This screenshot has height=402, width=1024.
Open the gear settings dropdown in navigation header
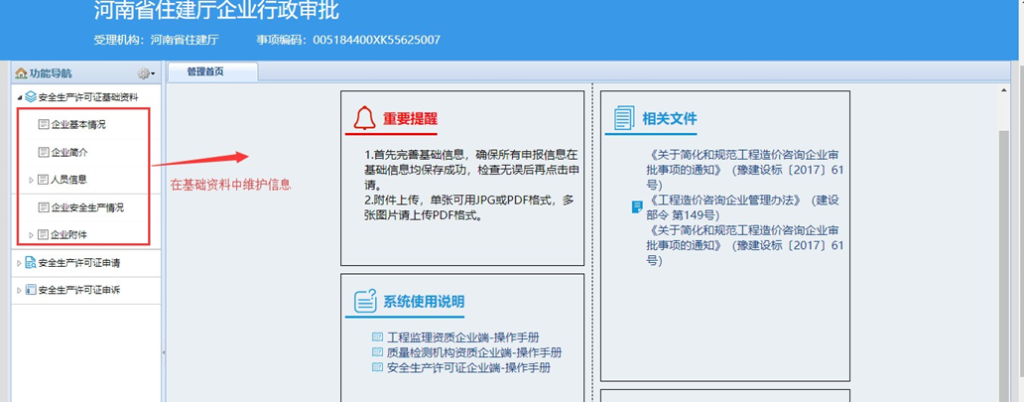(x=146, y=74)
